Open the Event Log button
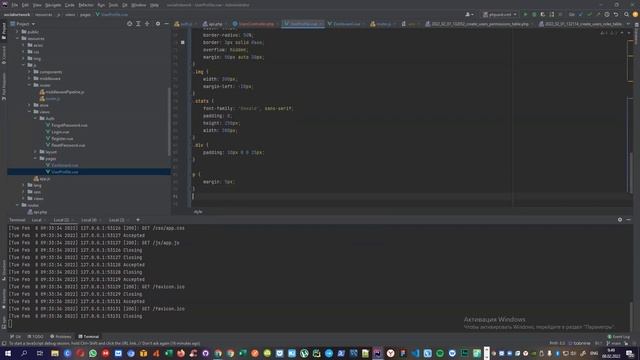Screen dimensions: 640x360 [x=618, y=337]
